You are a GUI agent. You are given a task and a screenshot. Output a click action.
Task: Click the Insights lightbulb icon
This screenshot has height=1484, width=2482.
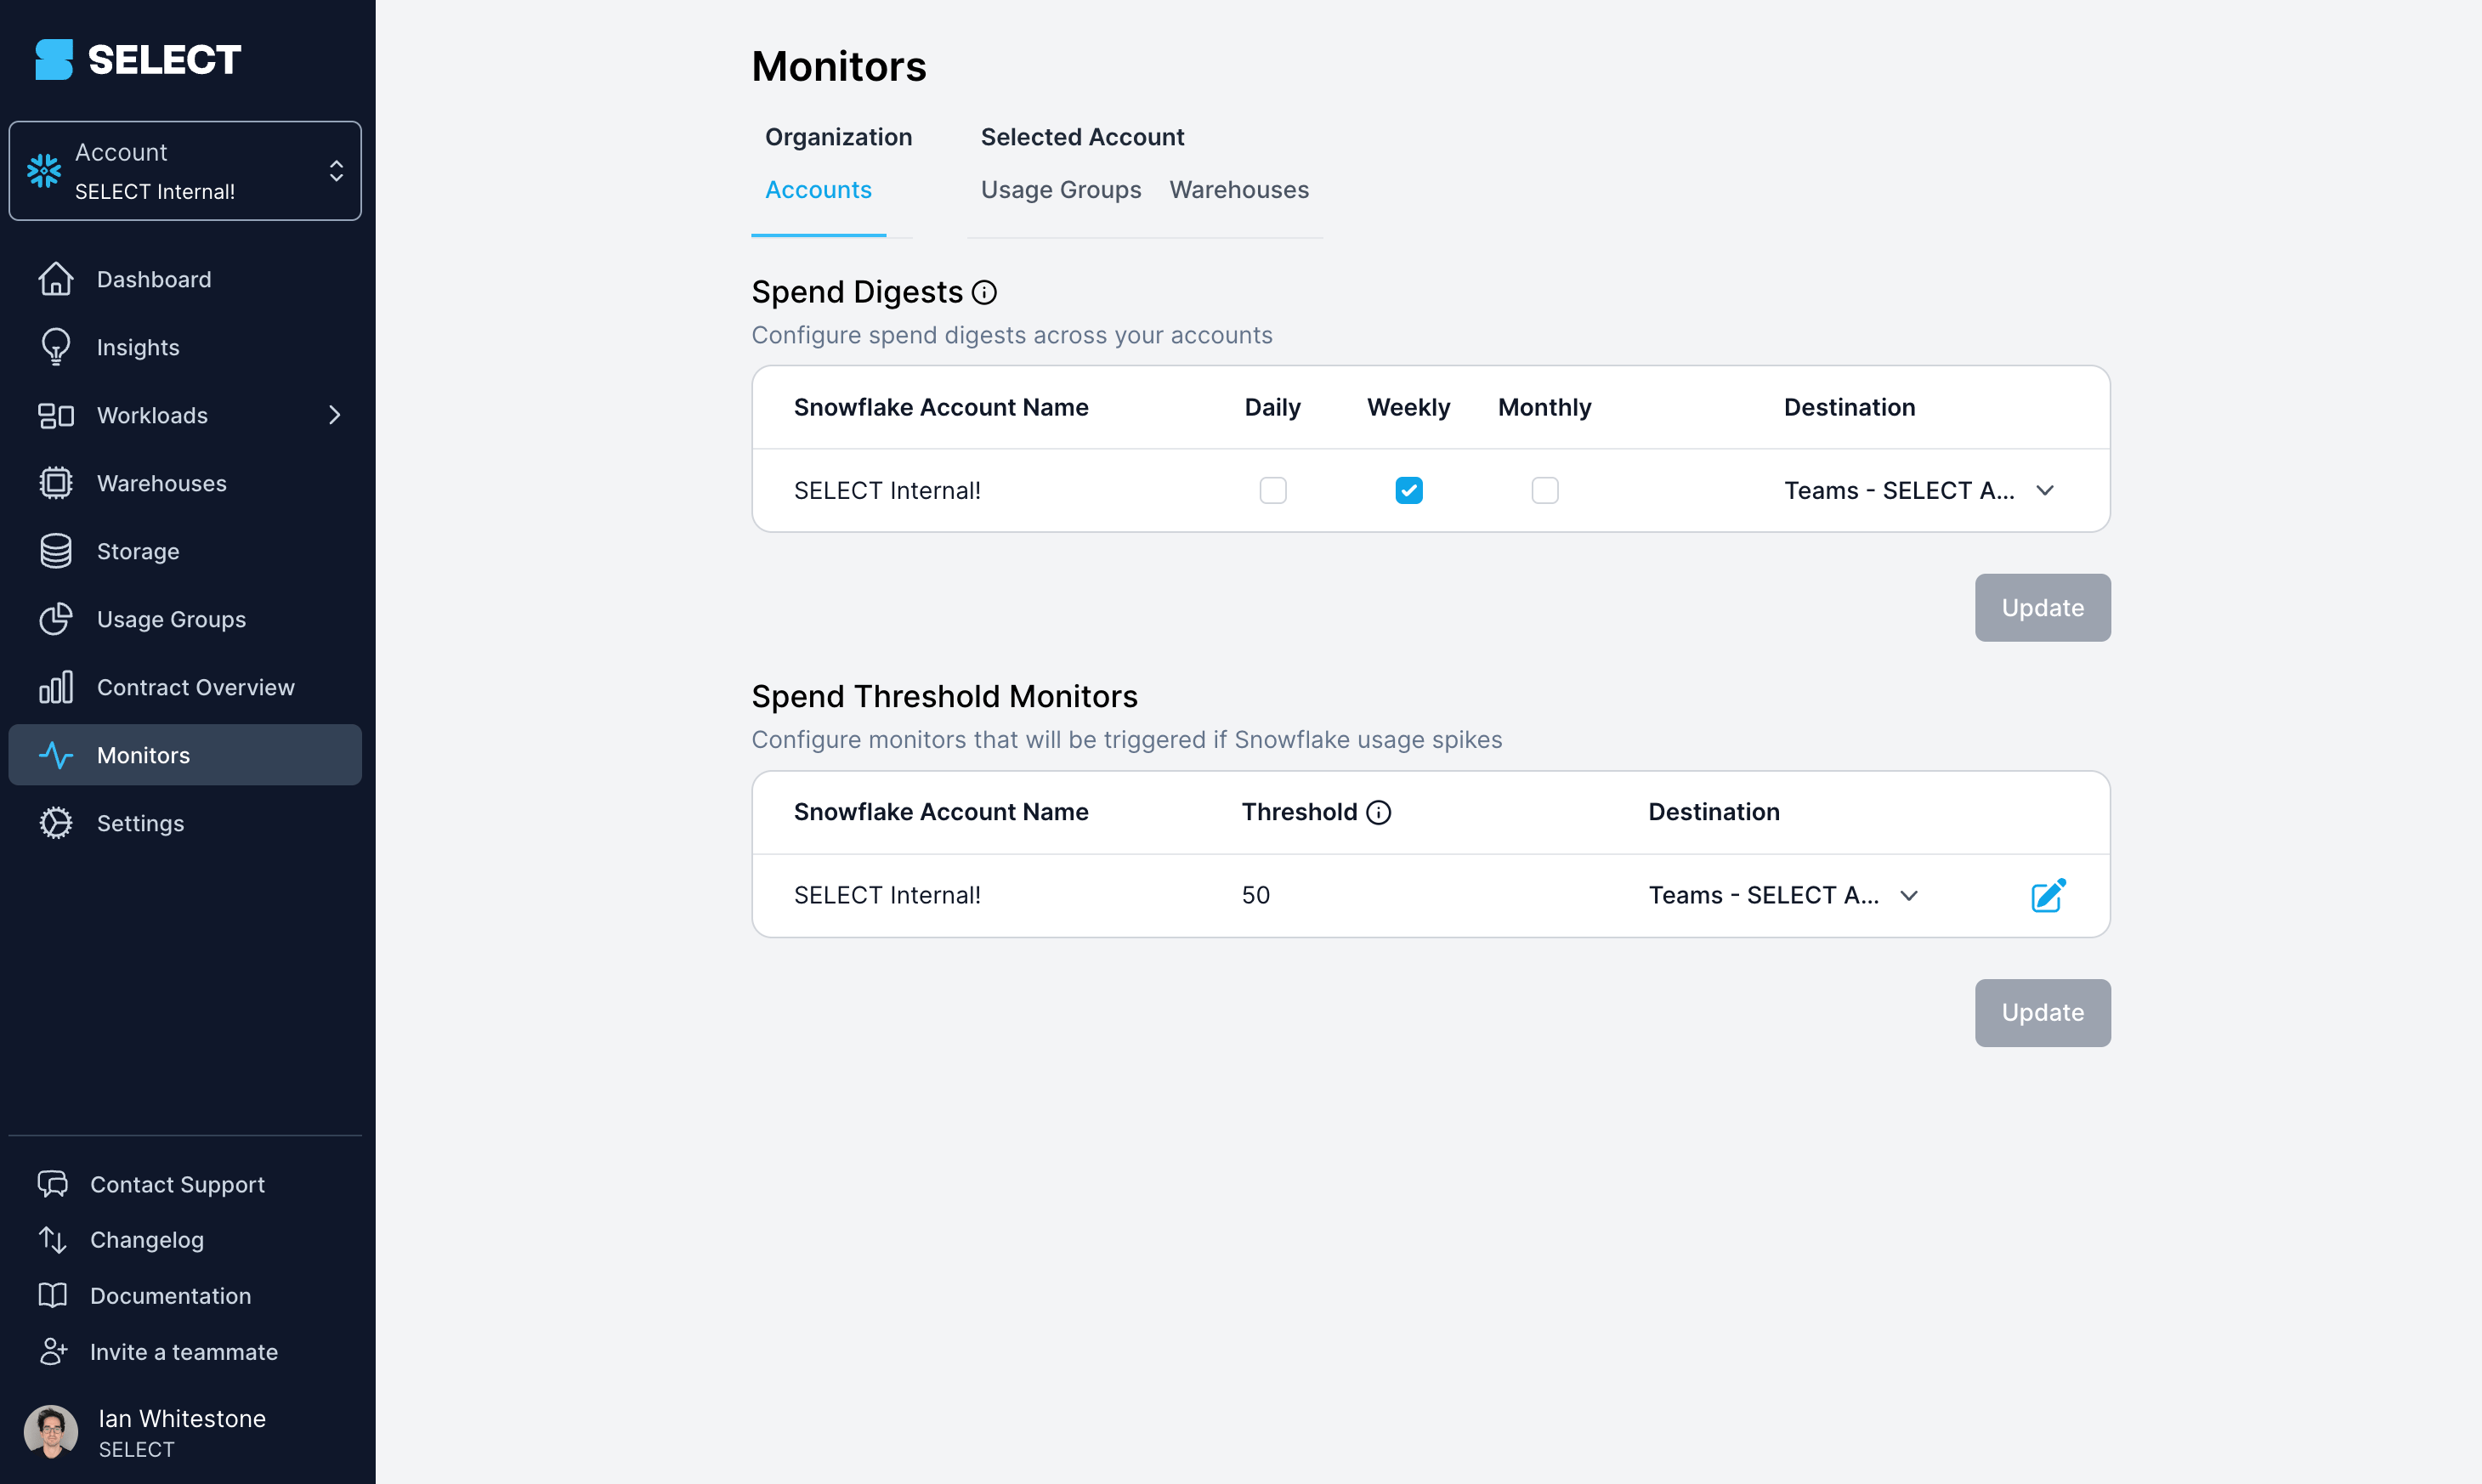[x=56, y=347]
